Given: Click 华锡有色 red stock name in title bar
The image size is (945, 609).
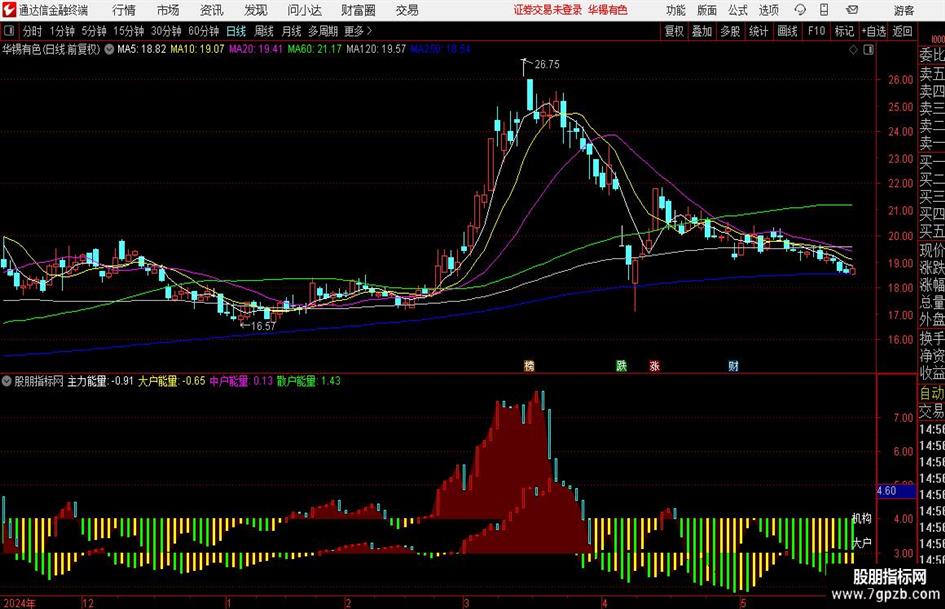Looking at the screenshot, I should point(608,10).
